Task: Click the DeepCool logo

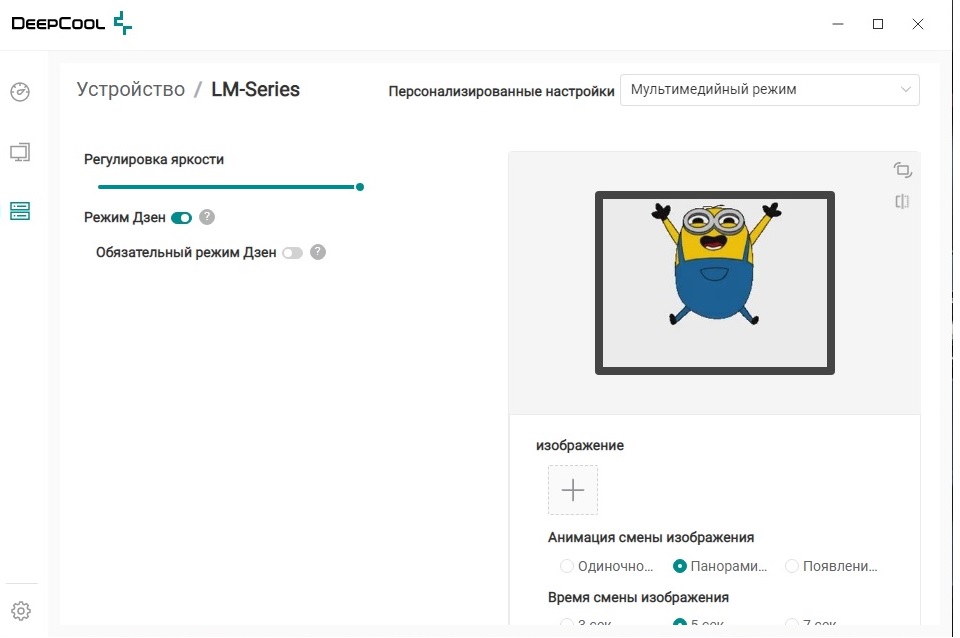Action: (x=72, y=23)
